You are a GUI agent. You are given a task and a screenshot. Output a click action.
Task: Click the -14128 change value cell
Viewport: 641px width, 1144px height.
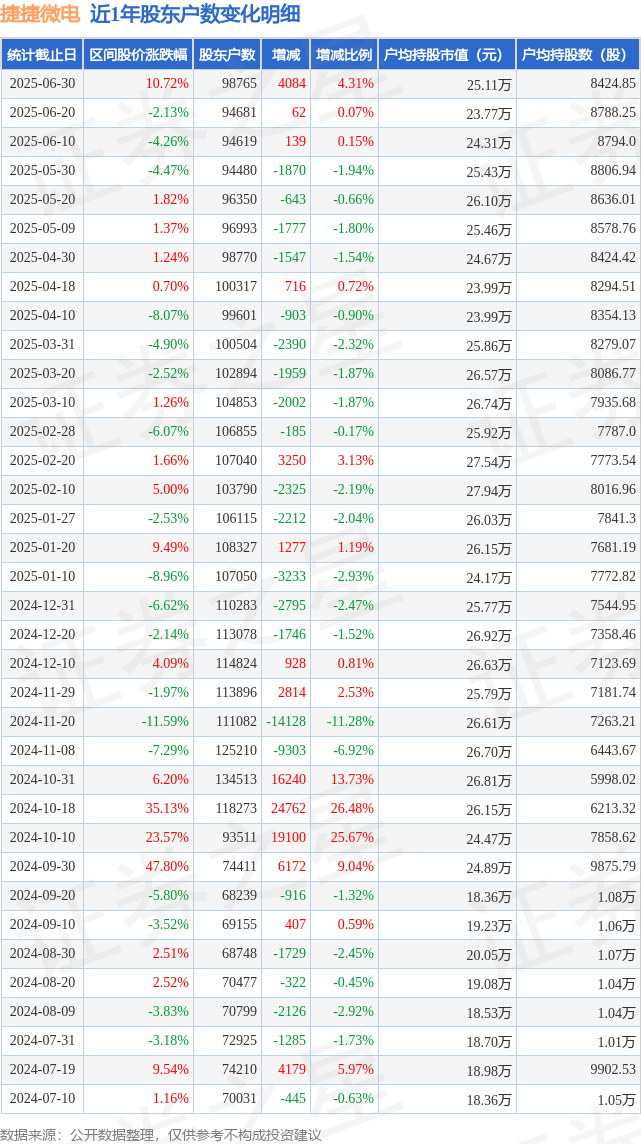(285, 722)
